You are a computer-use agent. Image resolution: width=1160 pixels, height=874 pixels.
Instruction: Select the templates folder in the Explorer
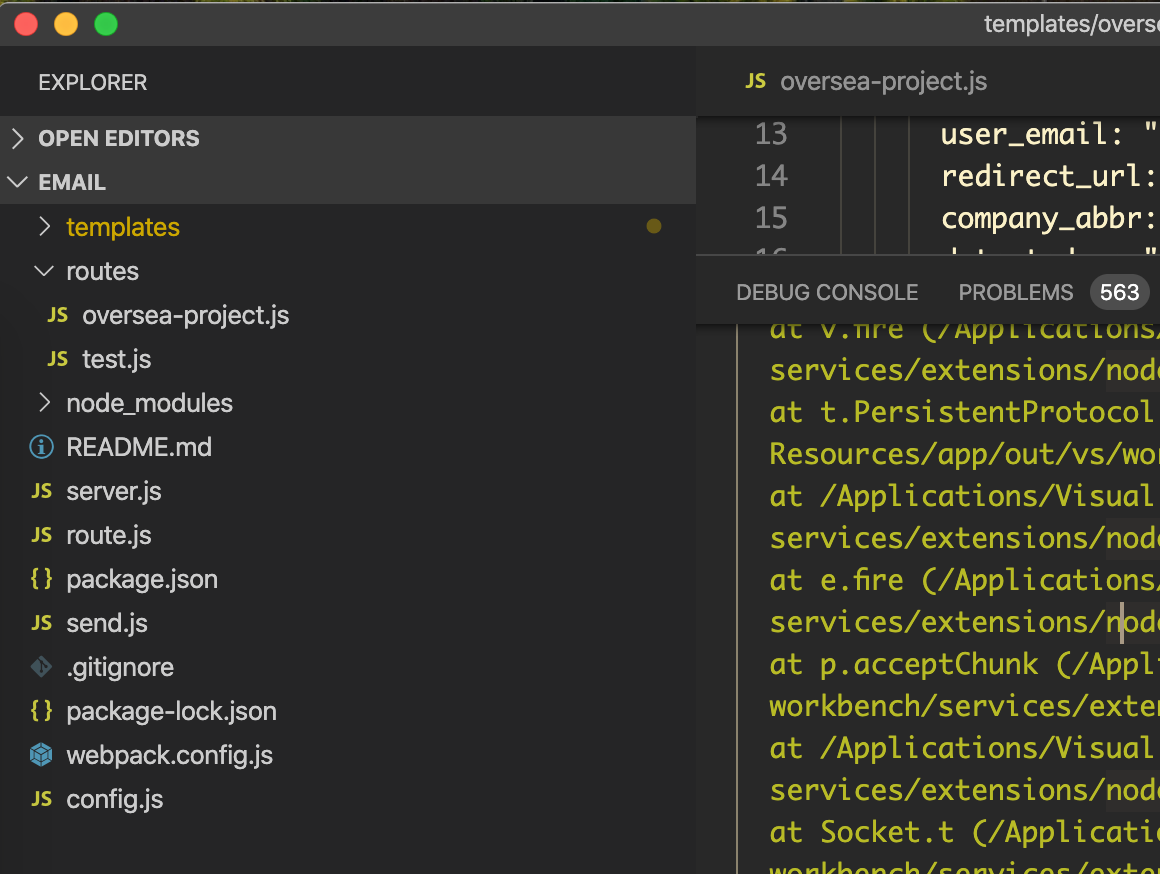pos(123,227)
